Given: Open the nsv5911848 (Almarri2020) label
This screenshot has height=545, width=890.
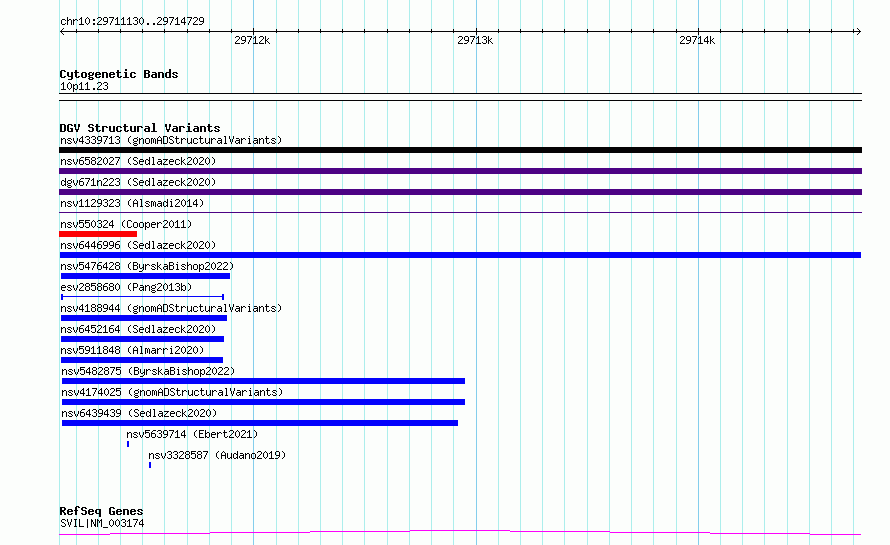Looking at the screenshot, I should tap(132, 350).
